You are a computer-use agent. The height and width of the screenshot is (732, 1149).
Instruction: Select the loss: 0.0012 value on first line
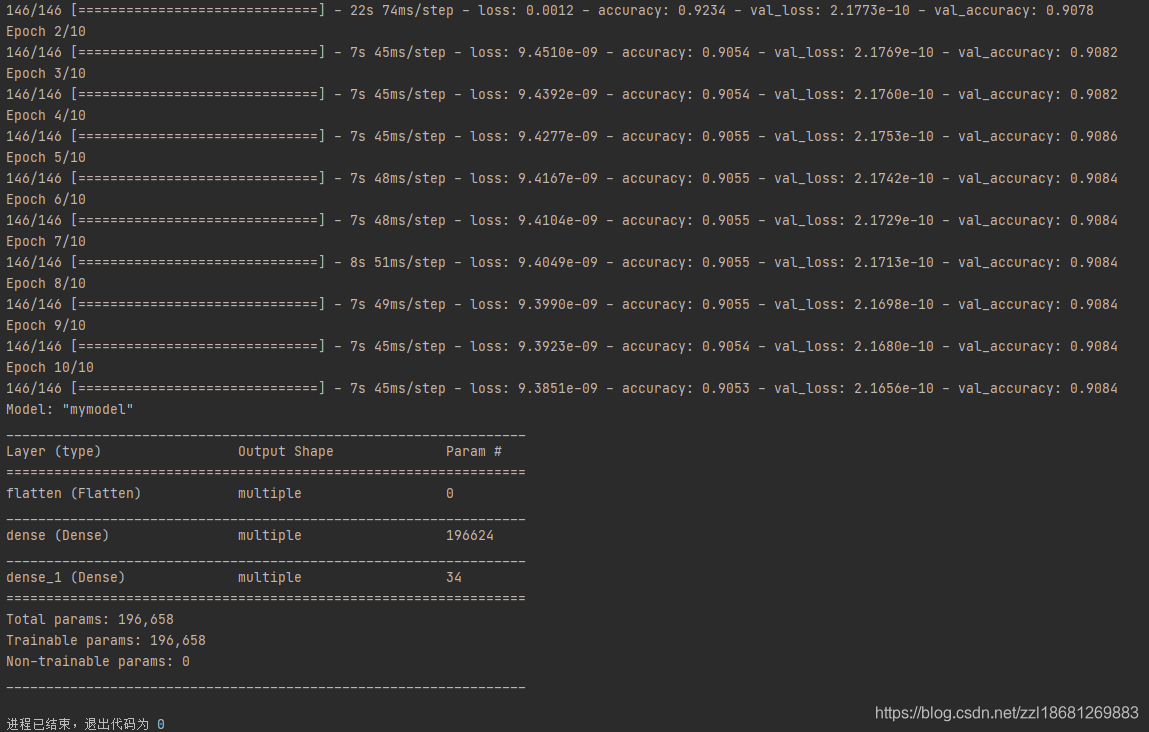(x=527, y=10)
